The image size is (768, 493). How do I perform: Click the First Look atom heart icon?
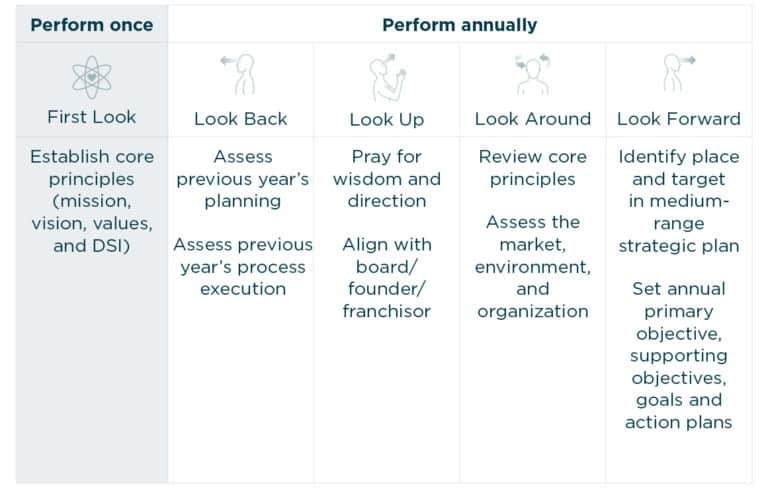click(92, 76)
